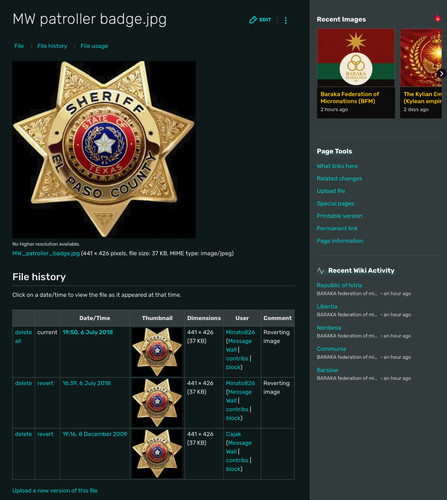
Task: Open Special pages link
Action: [x=335, y=203]
